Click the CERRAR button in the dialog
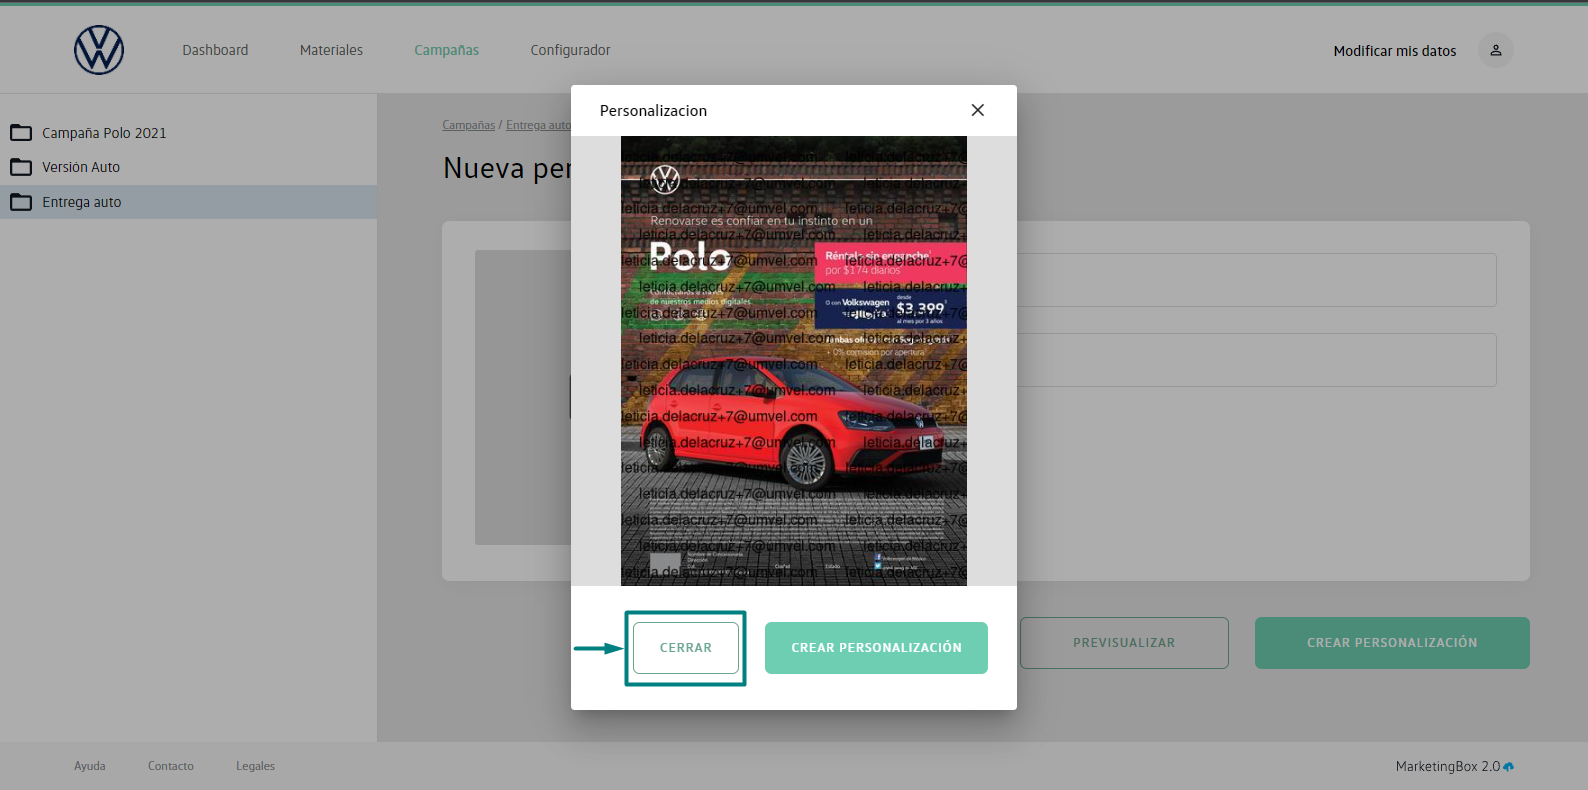The height and width of the screenshot is (790, 1588). tap(686, 648)
